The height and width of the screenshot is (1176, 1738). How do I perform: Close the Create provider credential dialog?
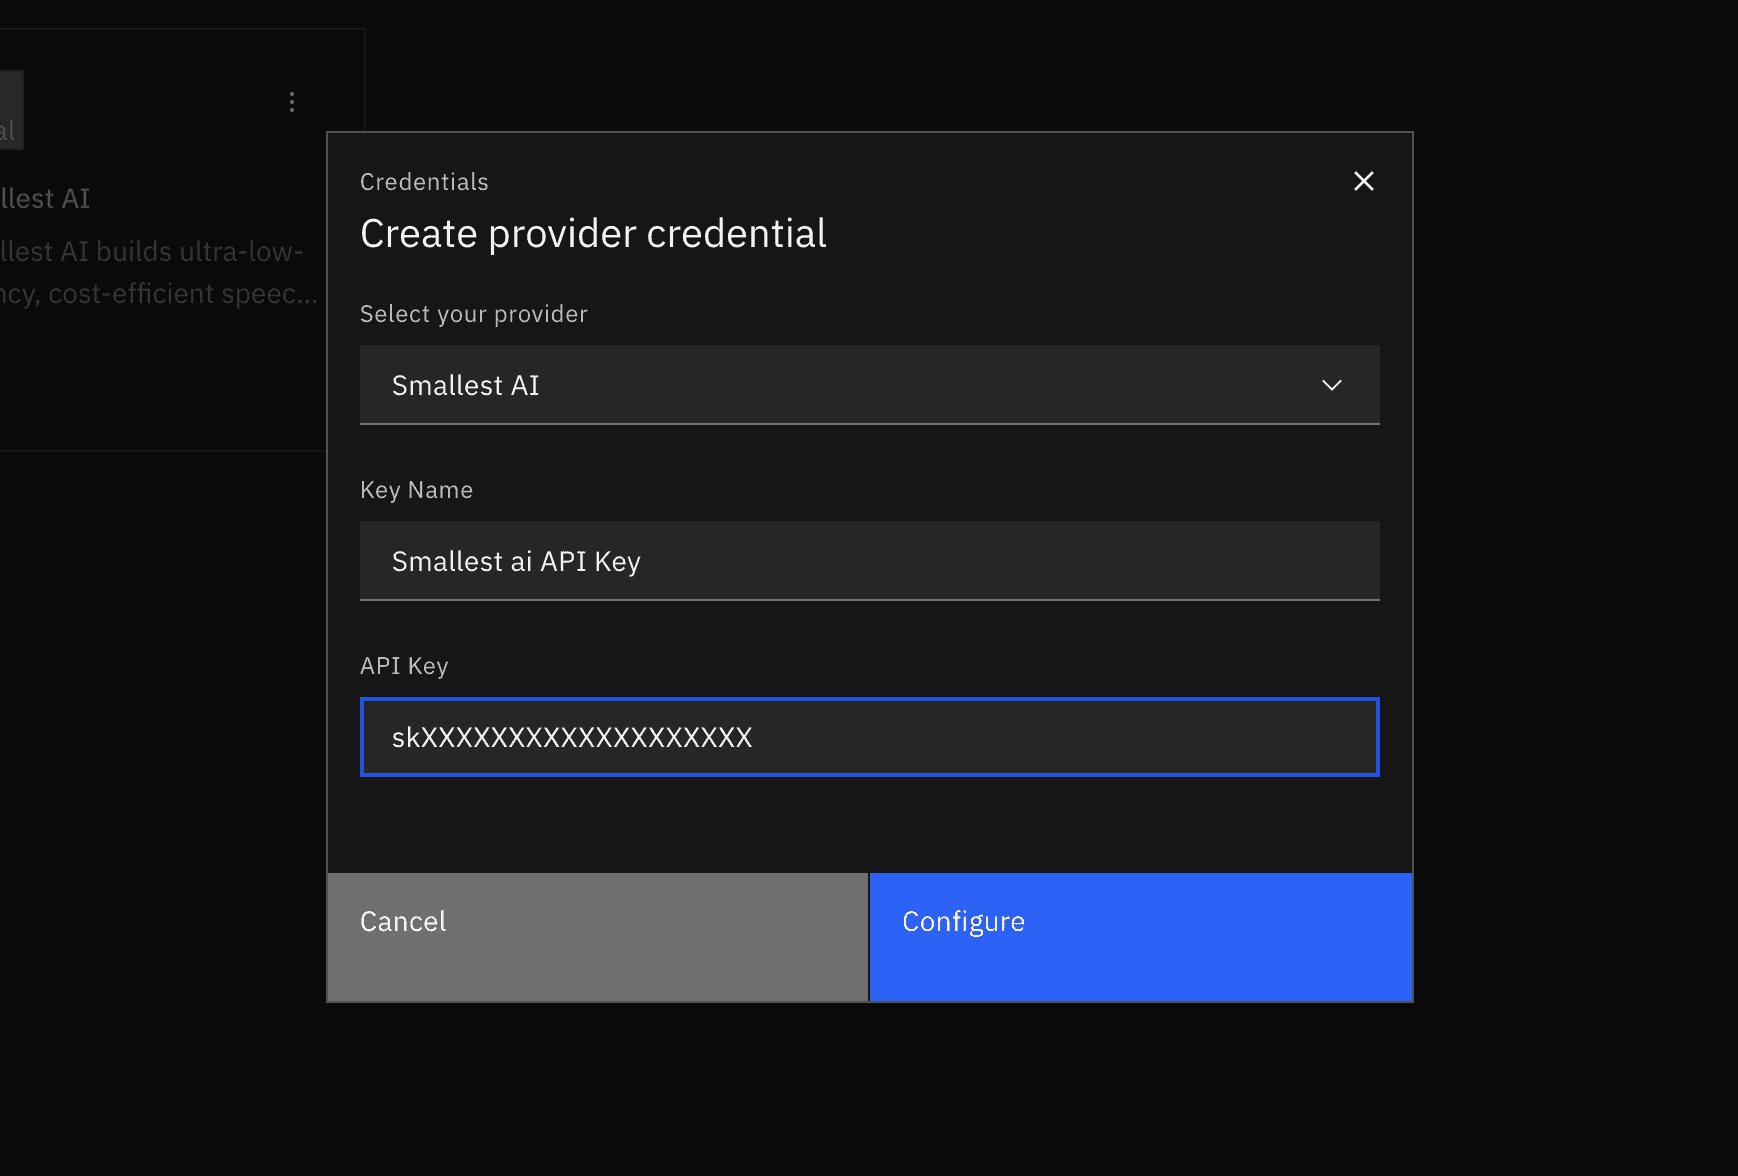coord(1363,181)
